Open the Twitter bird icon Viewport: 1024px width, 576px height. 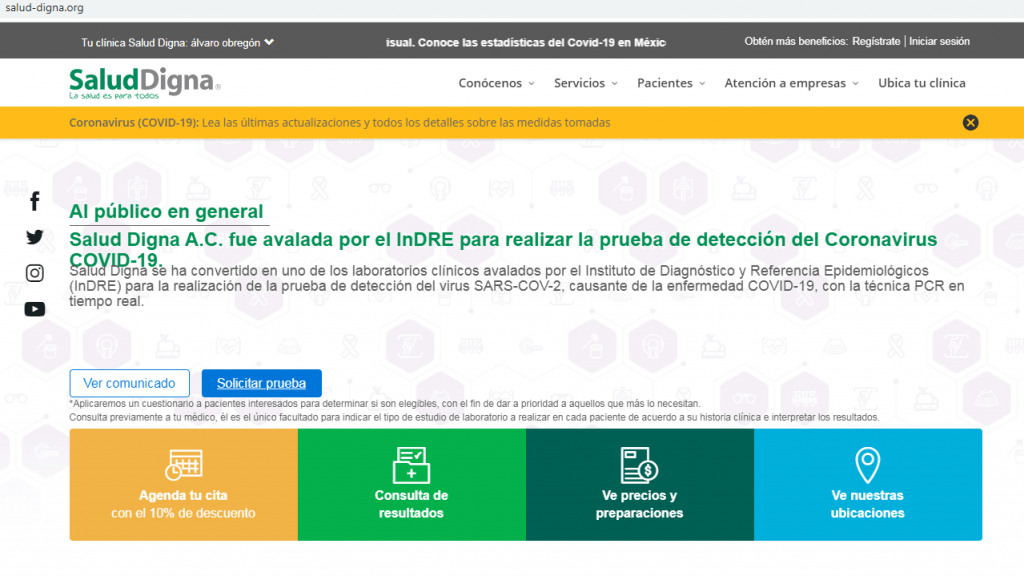click(35, 237)
